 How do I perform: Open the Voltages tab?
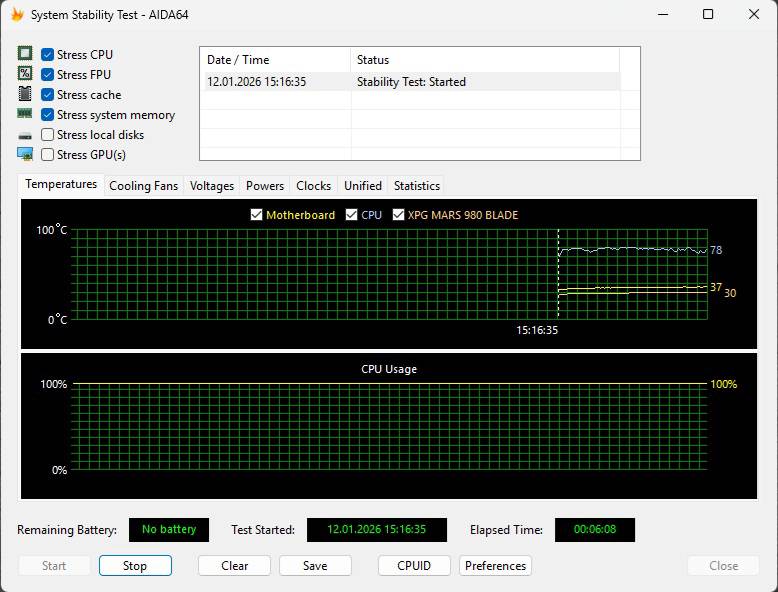[x=212, y=186]
